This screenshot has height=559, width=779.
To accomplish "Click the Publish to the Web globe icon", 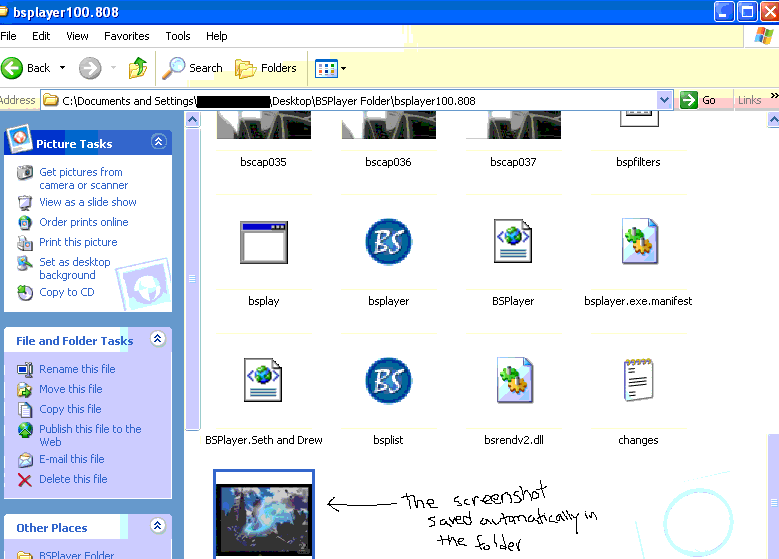I will (25, 430).
